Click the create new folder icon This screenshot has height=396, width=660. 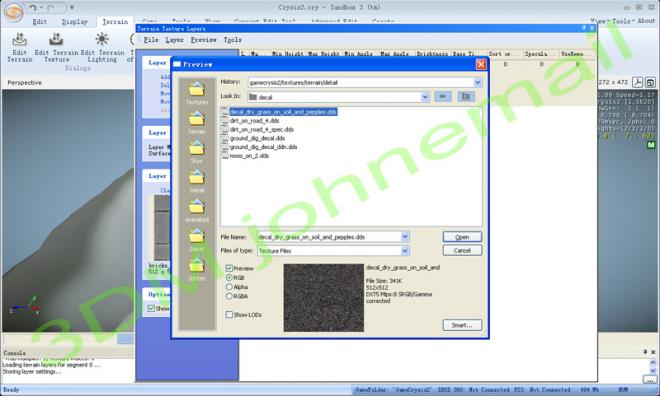466,97
